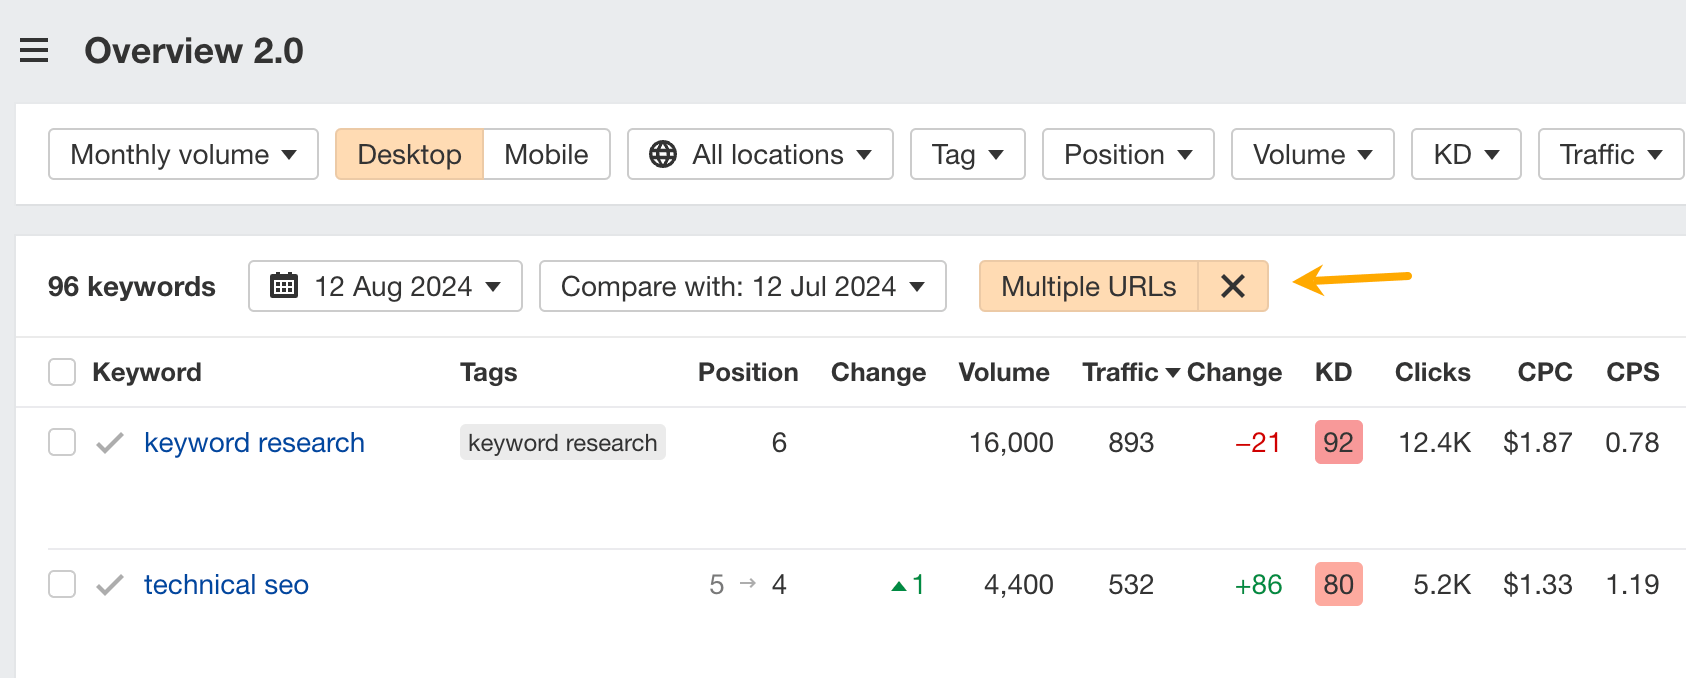
Task: Open the Compare with: 12 Jul 2024 dropdown
Action: click(742, 286)
